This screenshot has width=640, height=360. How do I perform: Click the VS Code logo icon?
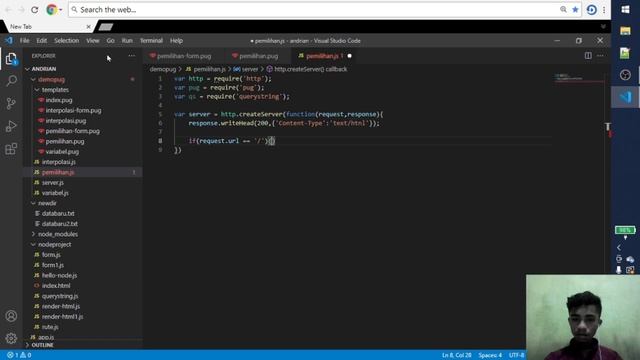(x=9, y=40)
